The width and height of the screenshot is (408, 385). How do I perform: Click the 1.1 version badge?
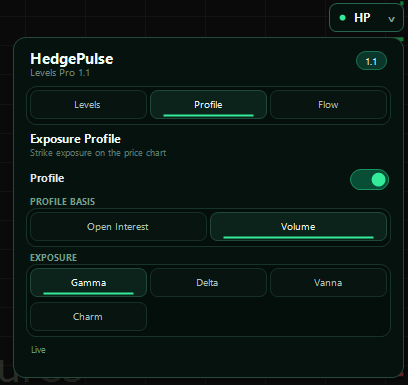371,61
